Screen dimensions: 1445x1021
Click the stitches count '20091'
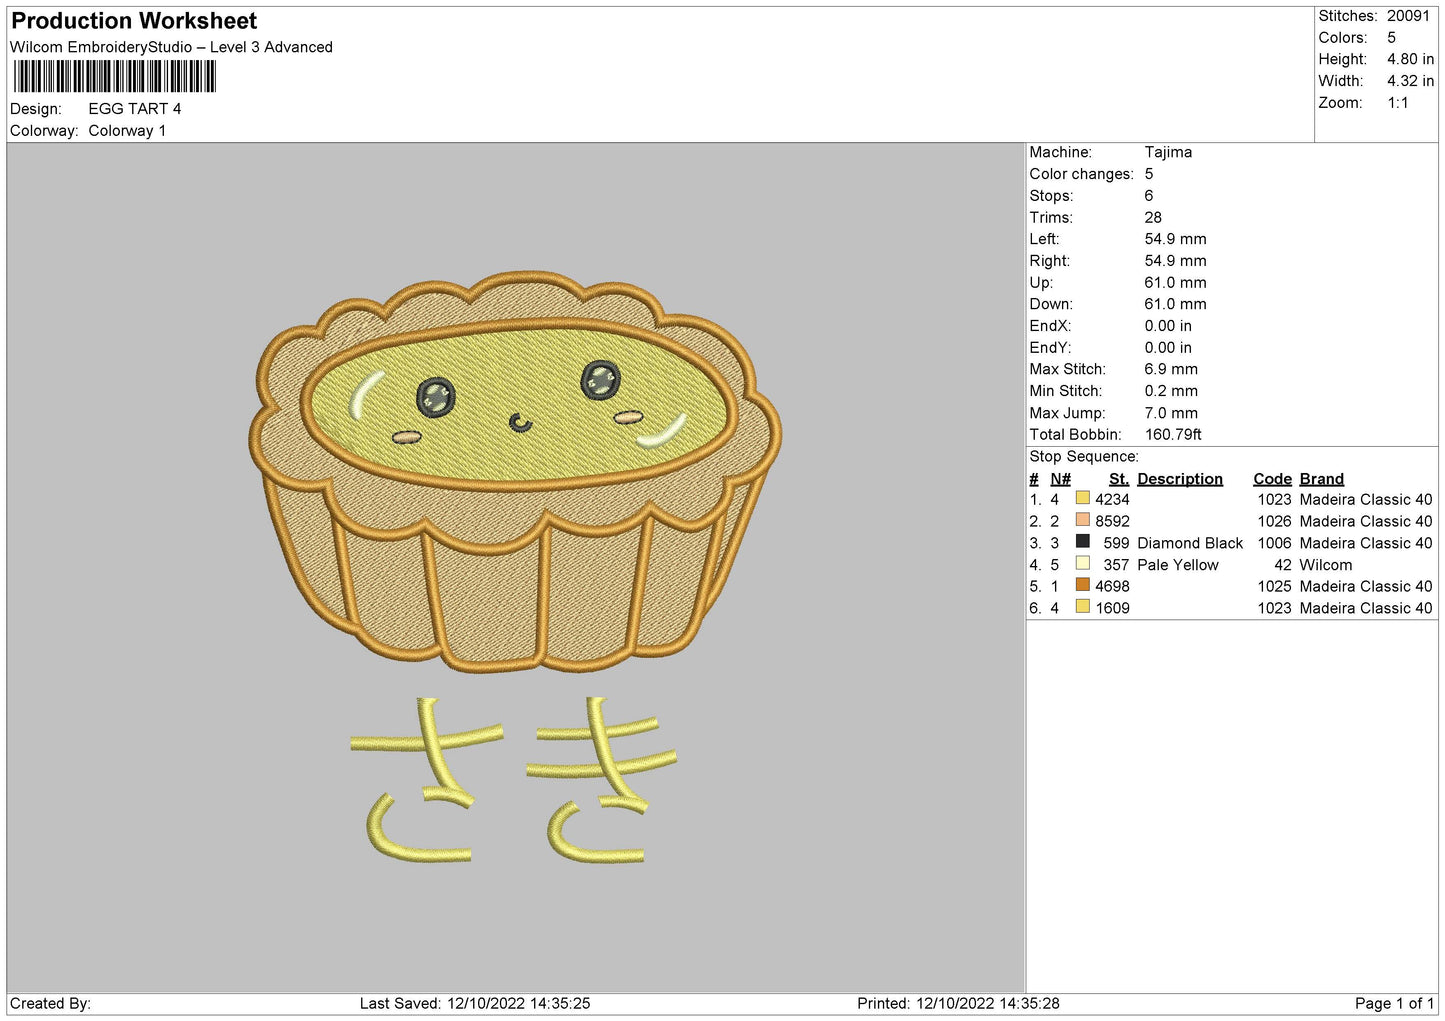pyautogui.click(x=1408, y=16)
